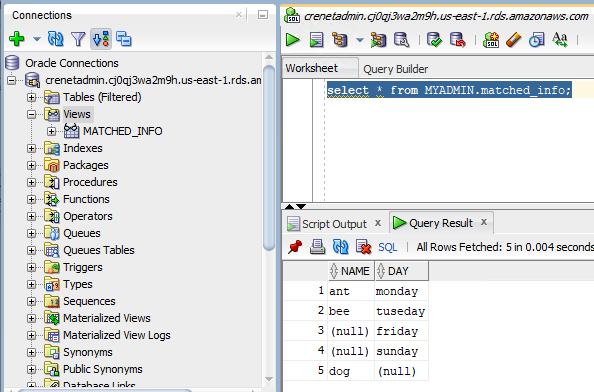
Task: Click the 'sunday' cell in row 4
Action: pyautogui.click(x=401, y=351)
